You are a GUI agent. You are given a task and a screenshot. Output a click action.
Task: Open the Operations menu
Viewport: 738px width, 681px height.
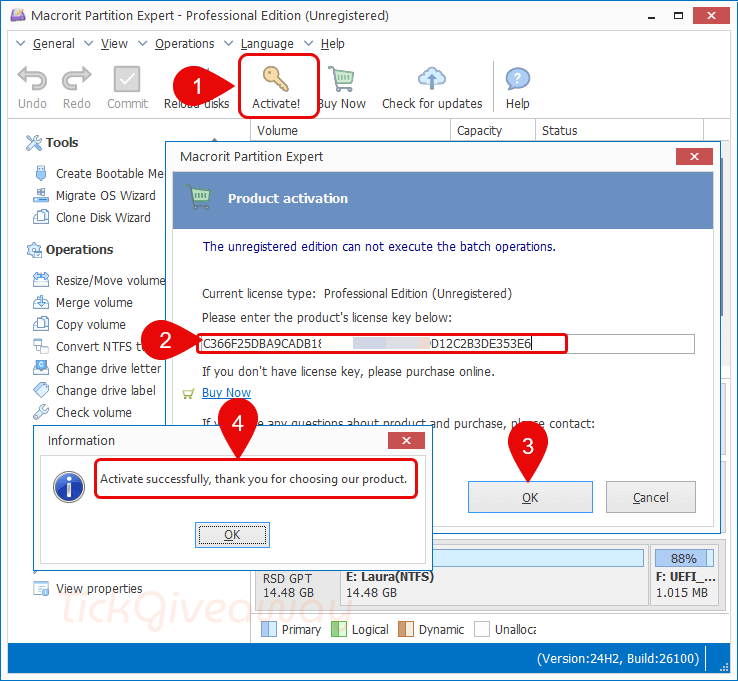[x=184, y=44]
